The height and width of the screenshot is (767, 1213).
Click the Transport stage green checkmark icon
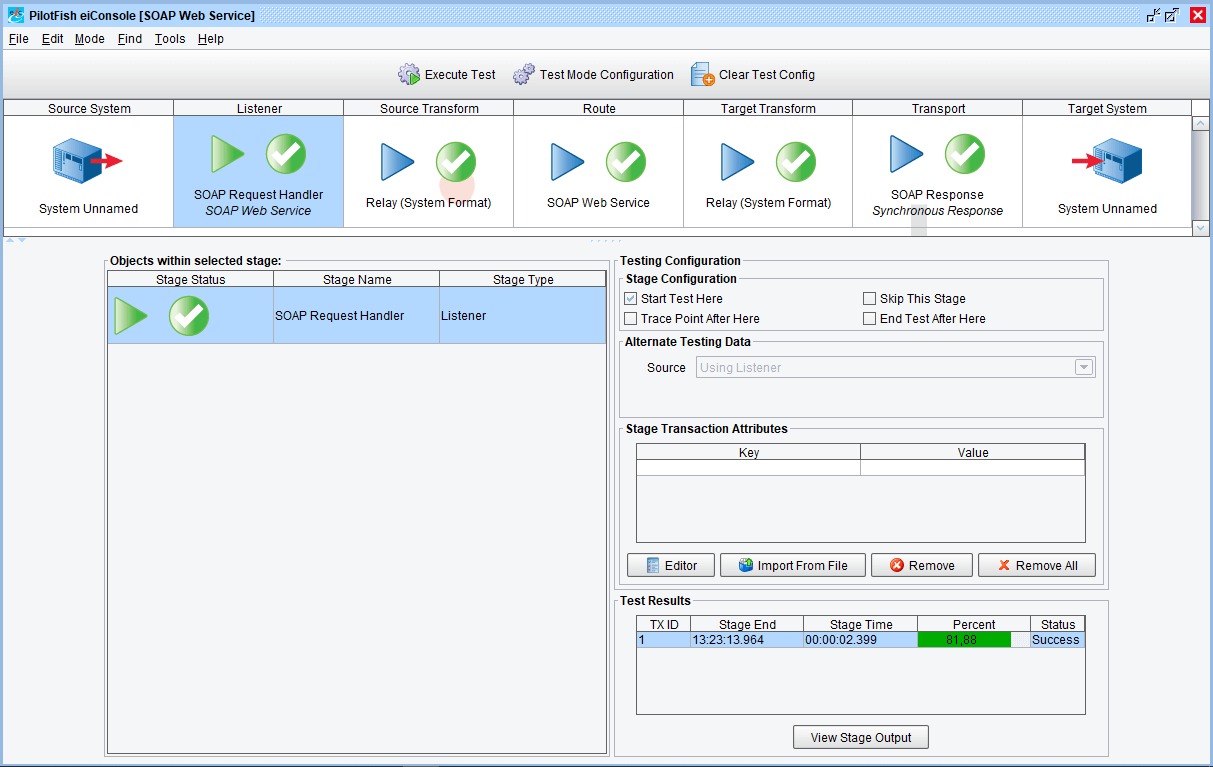pos(965,154)
